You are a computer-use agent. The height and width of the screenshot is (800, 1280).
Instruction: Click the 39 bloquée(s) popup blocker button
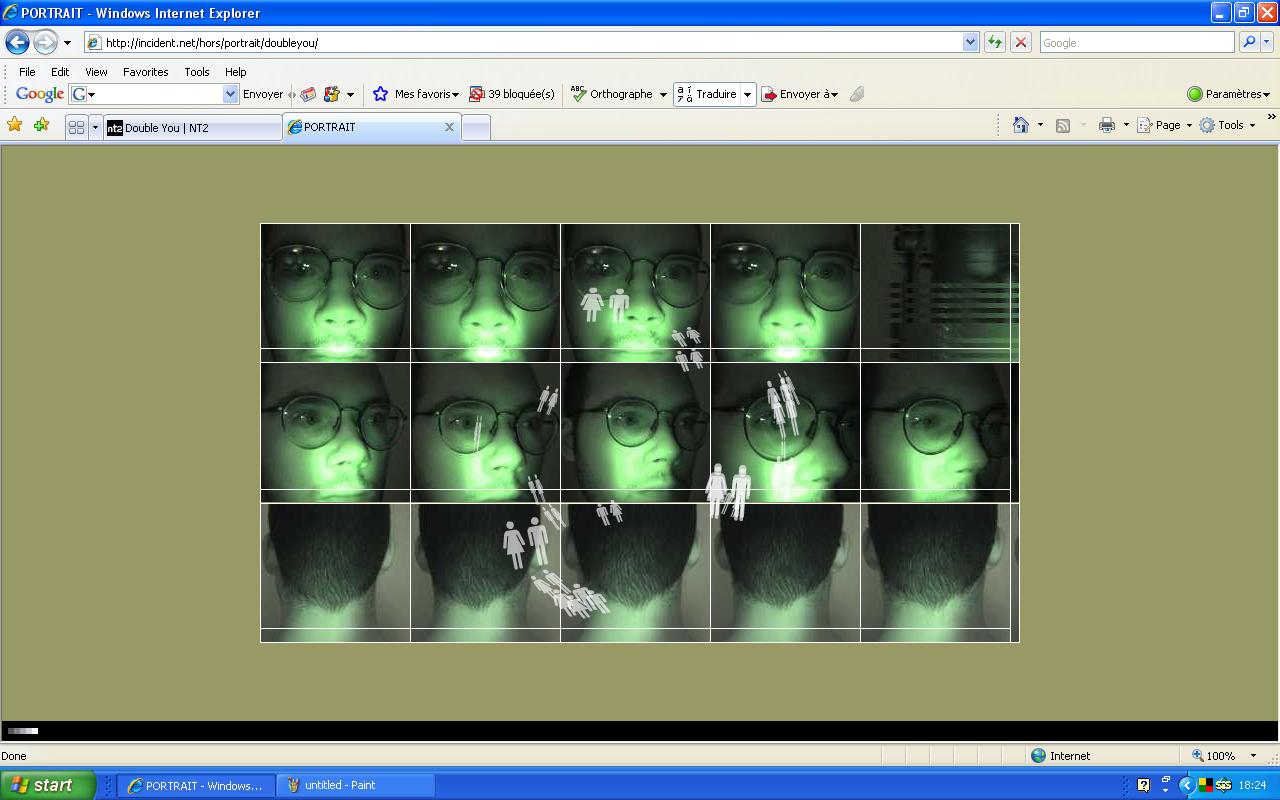pos(512,94)
